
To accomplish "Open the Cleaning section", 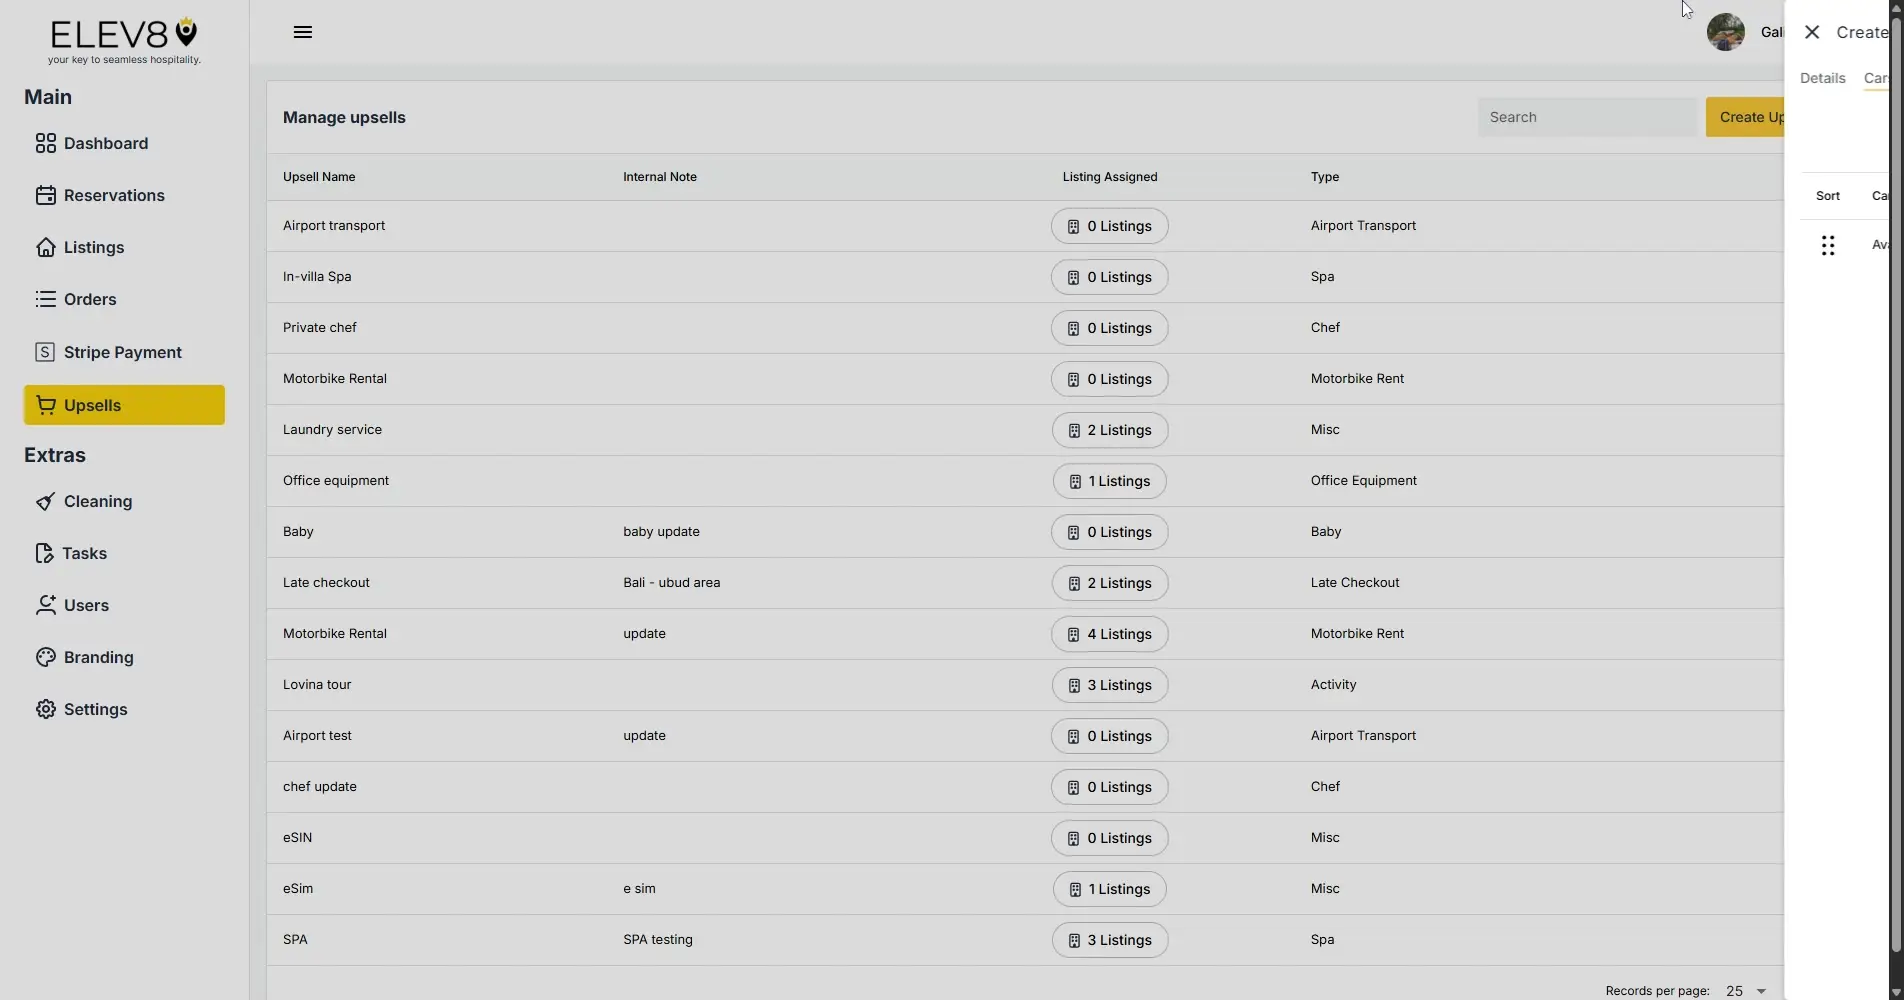I will [97, 501].
